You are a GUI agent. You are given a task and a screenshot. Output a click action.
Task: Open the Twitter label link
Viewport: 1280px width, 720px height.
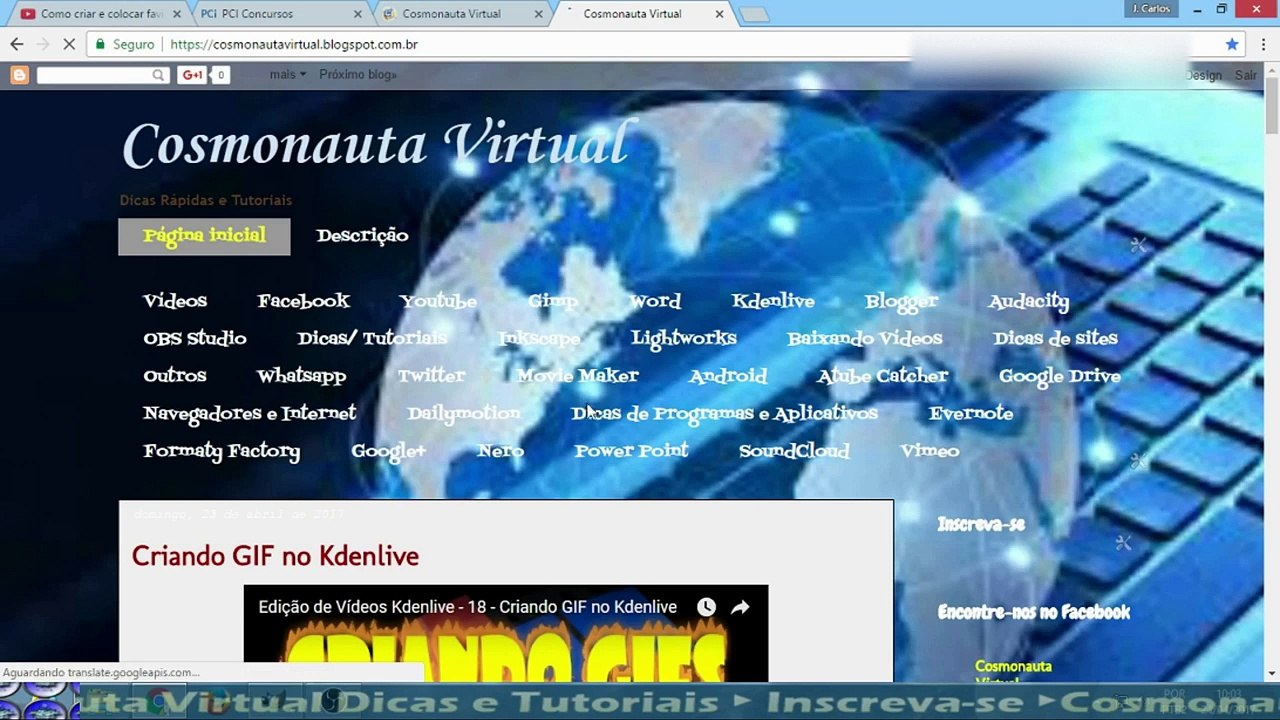pyautogui.click(x=432, y=376)
